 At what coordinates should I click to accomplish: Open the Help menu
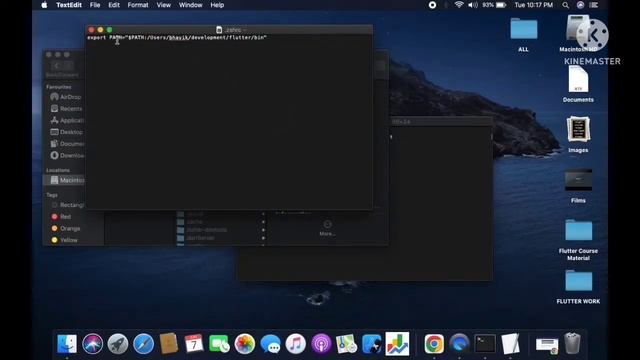217,5
